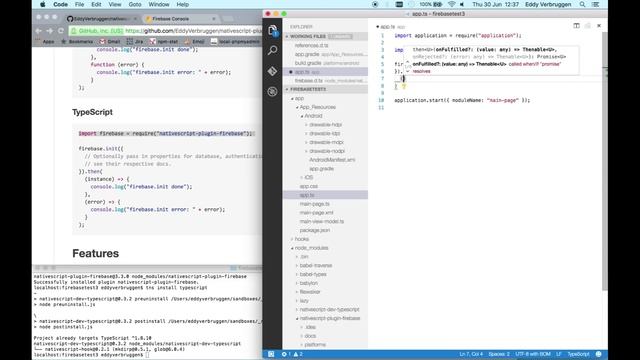Show the next signature in the parameter hint

pyautogui.click(x=408, y=71)
